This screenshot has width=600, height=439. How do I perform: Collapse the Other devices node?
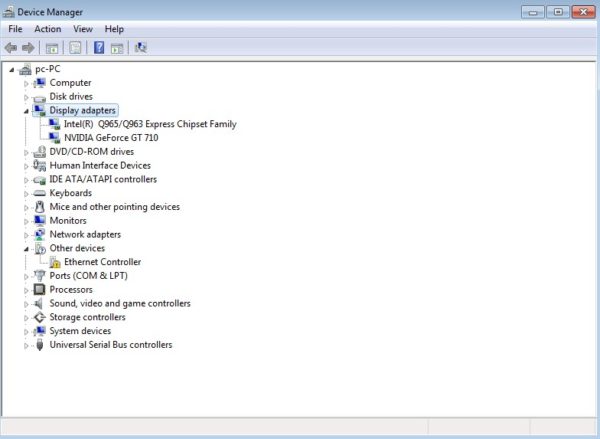tap(27, 248)
